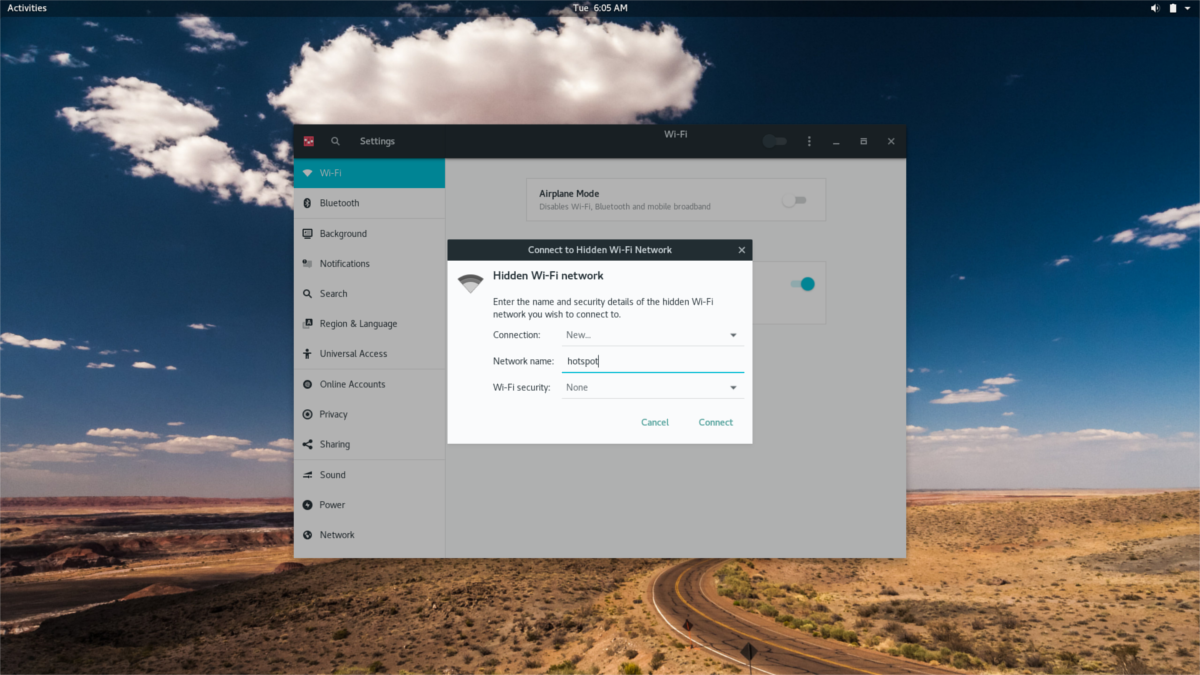Image resolution: width=1200 pixels, height=675 pixels.
Task: Click the red Settings app icon in header
Action: [309, 141]
